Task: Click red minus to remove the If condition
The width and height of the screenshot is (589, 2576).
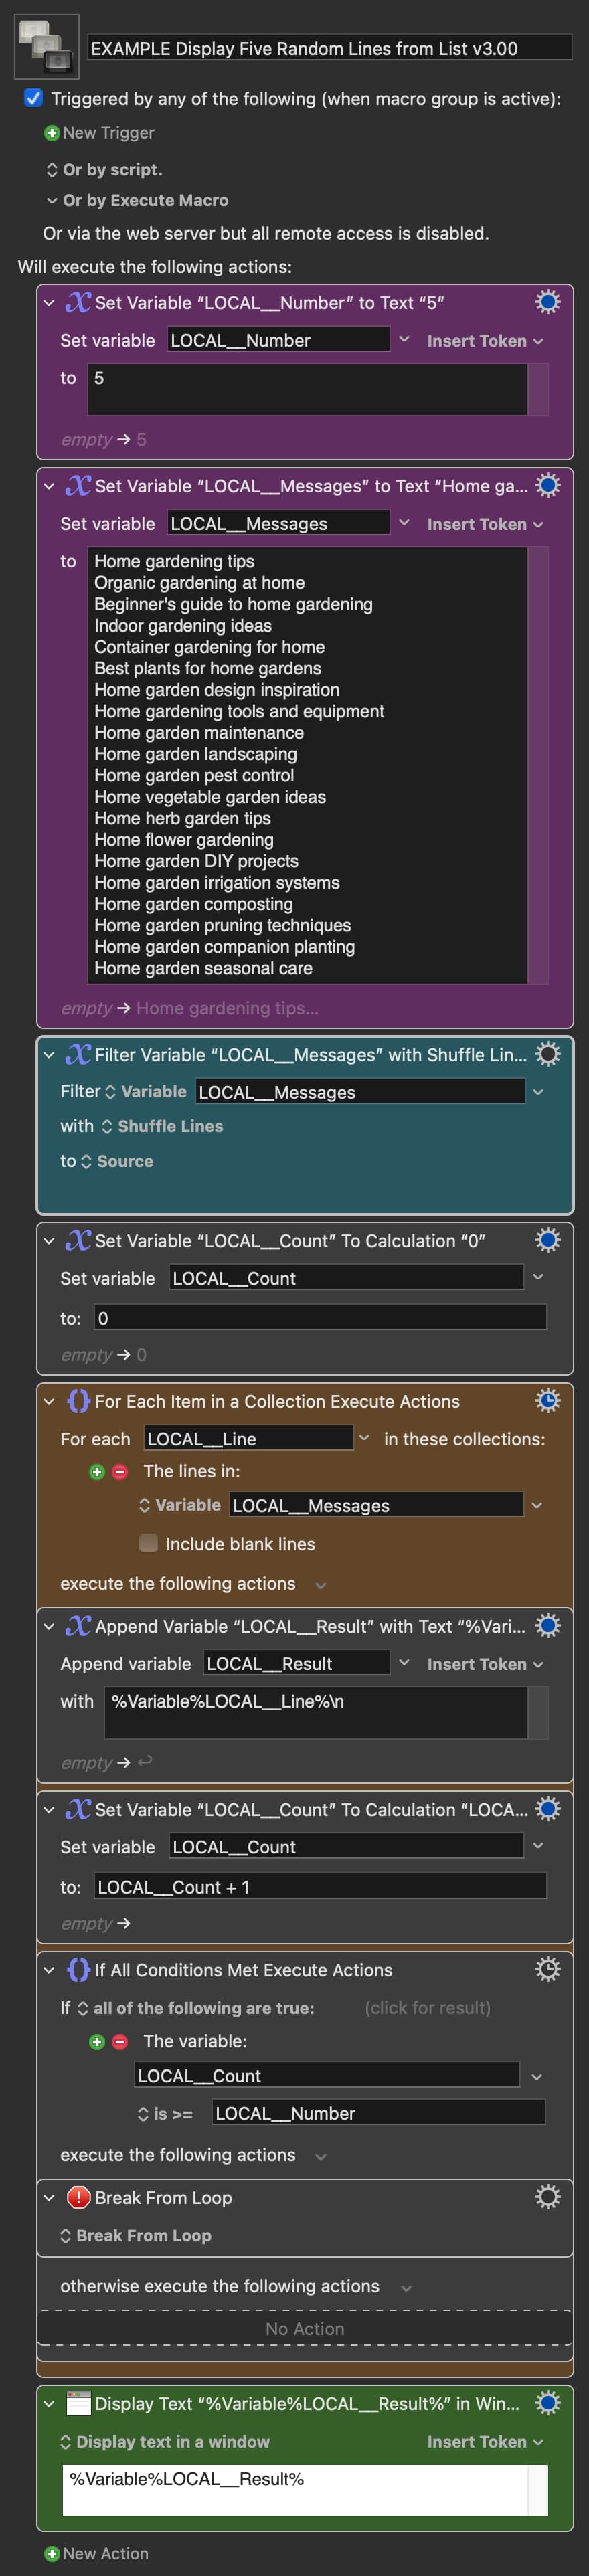Action: coord(120,2041)
